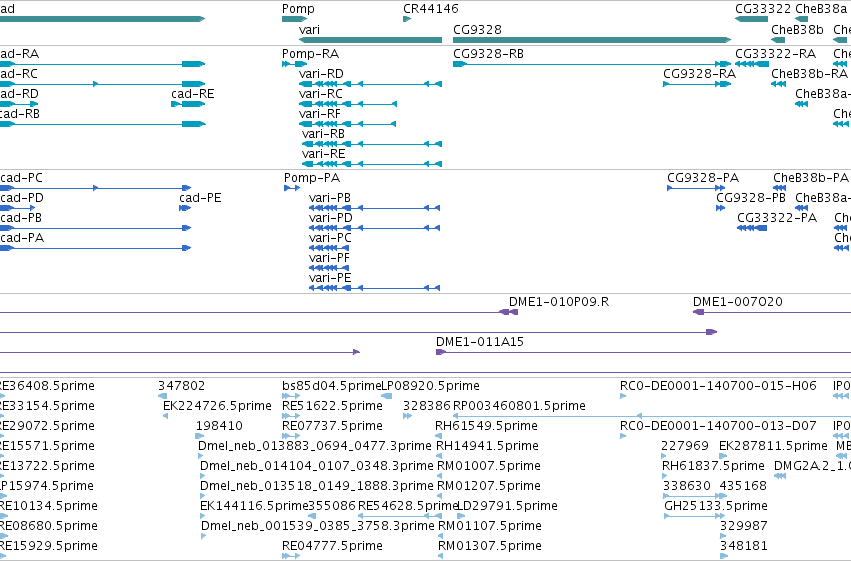This screenshot has width=851, height=561.
Task: Select EST RP003460801.5prime
Action: point(519,406)
